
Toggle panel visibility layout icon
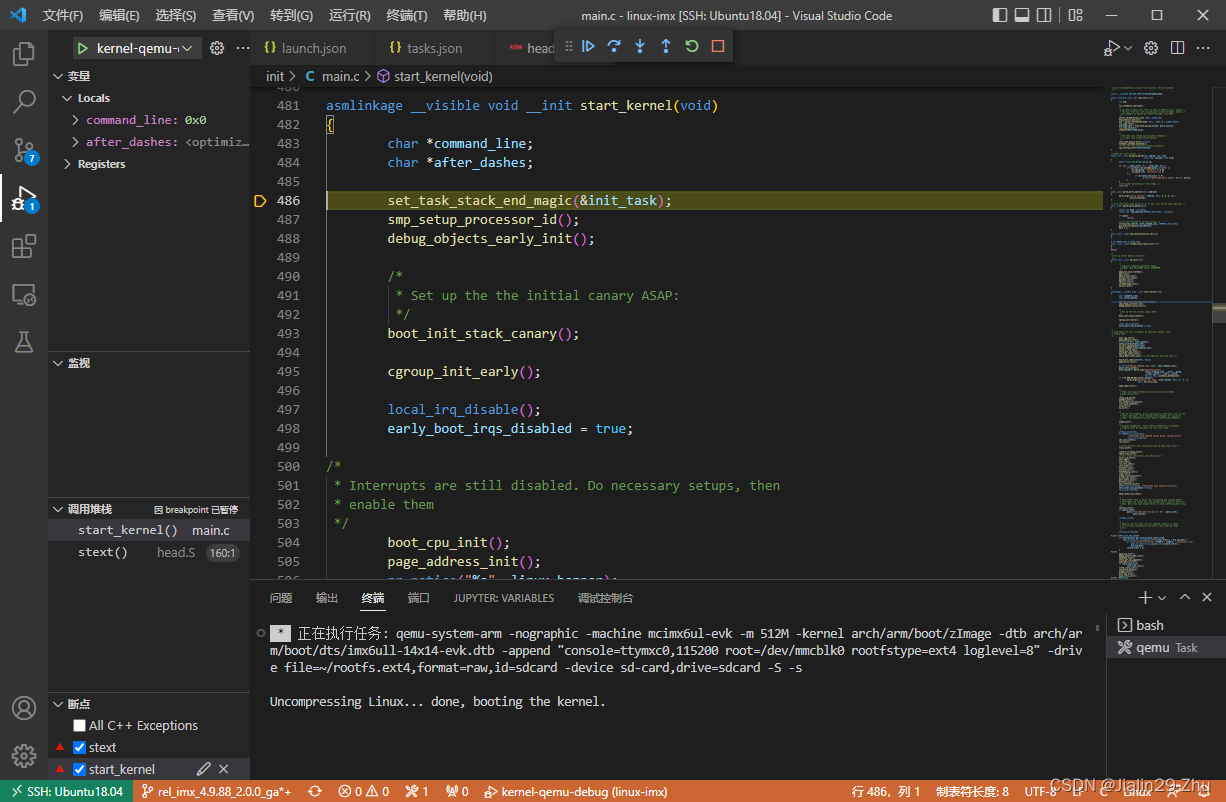point(1023,15)
